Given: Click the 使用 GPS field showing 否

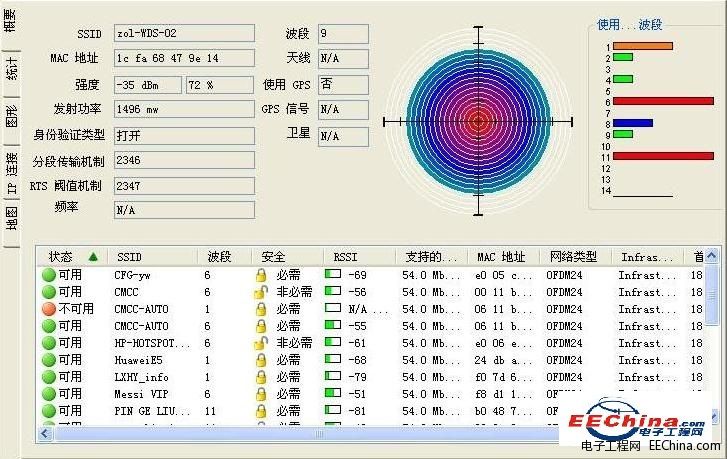Looking at the screenshot, I should 343,84.
